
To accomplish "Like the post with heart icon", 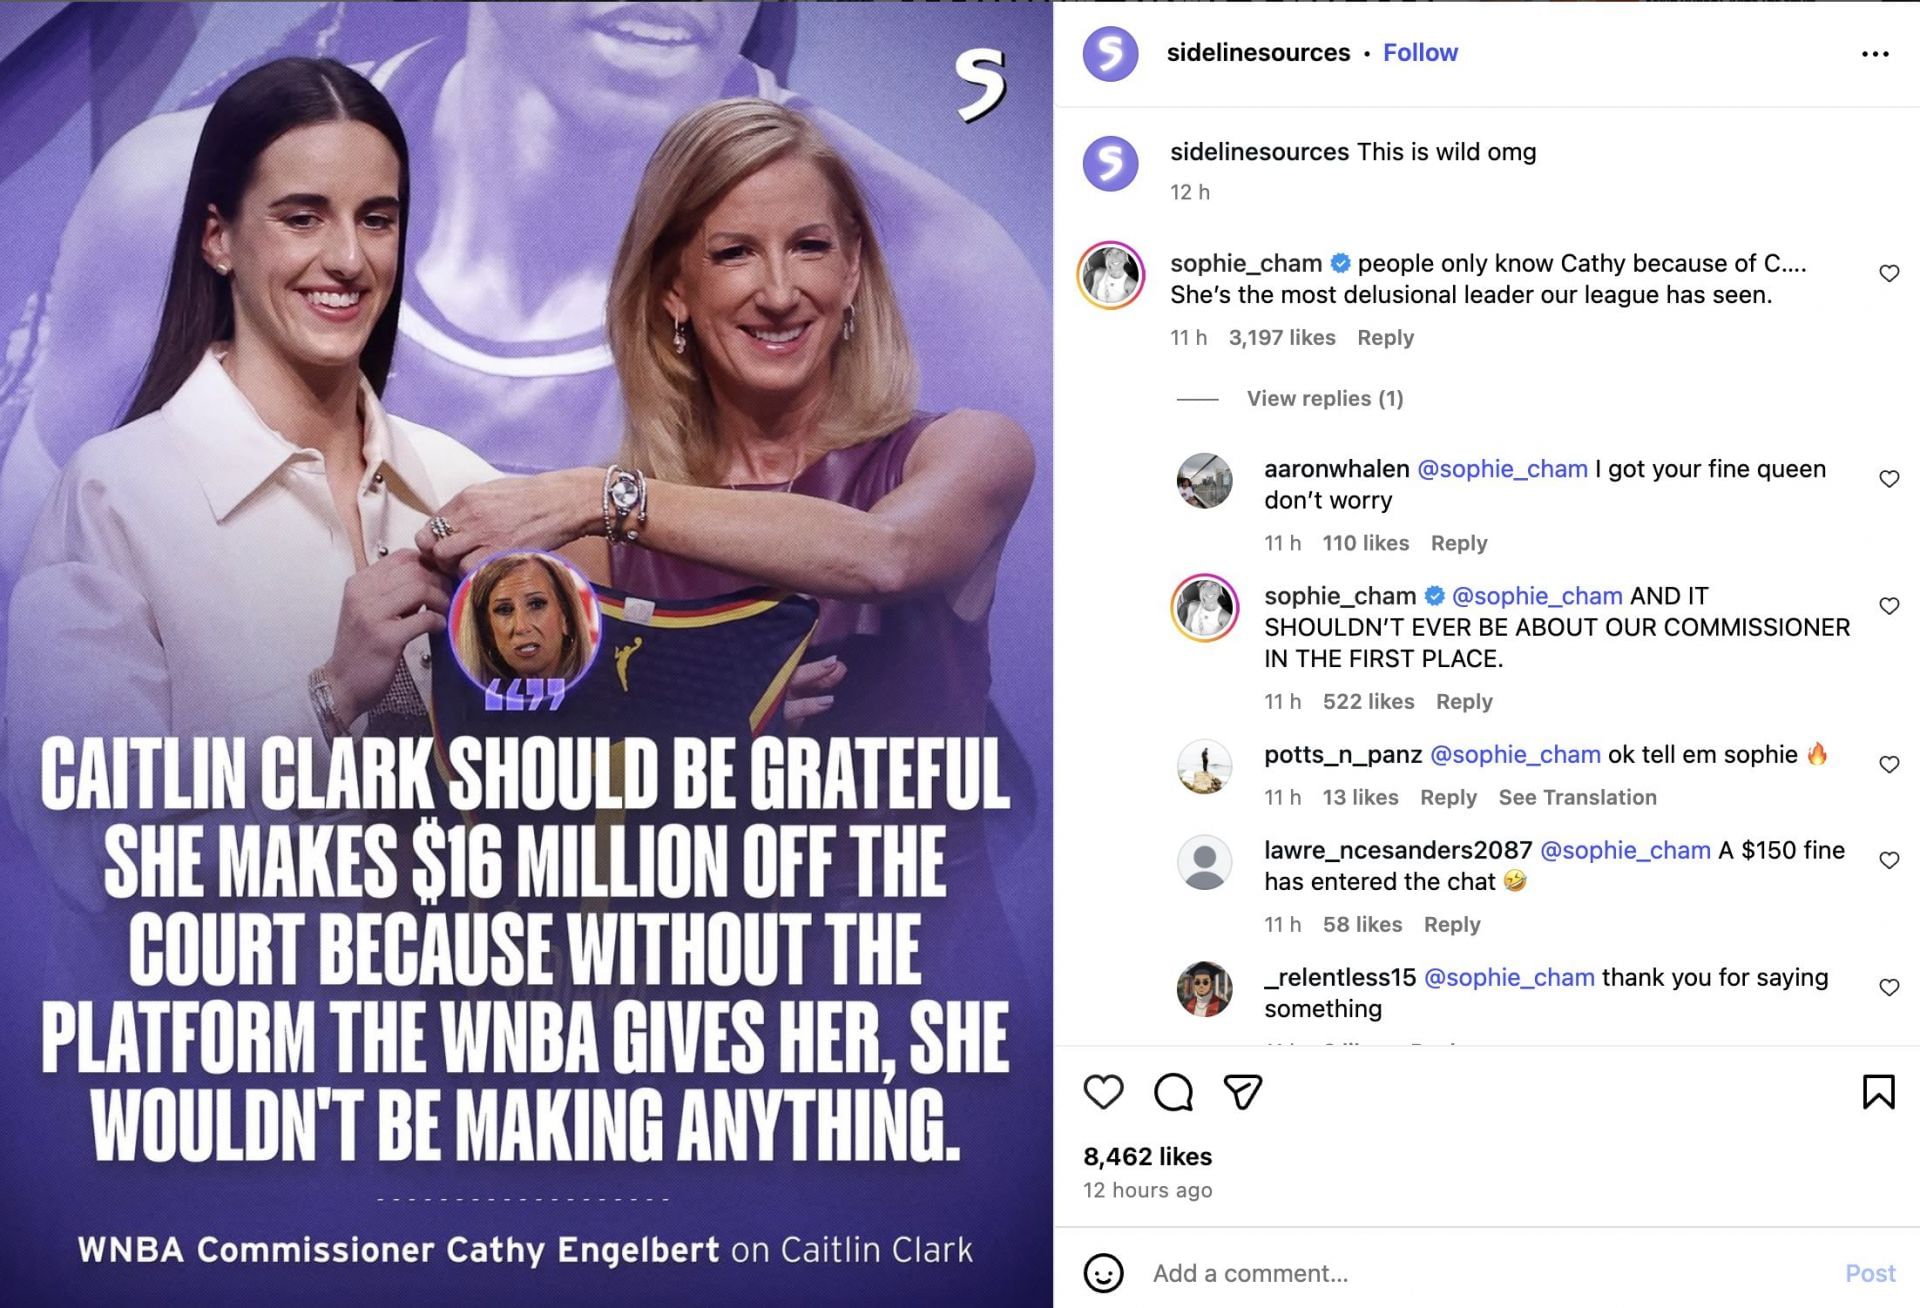I will click(x=1103, y=1092).
